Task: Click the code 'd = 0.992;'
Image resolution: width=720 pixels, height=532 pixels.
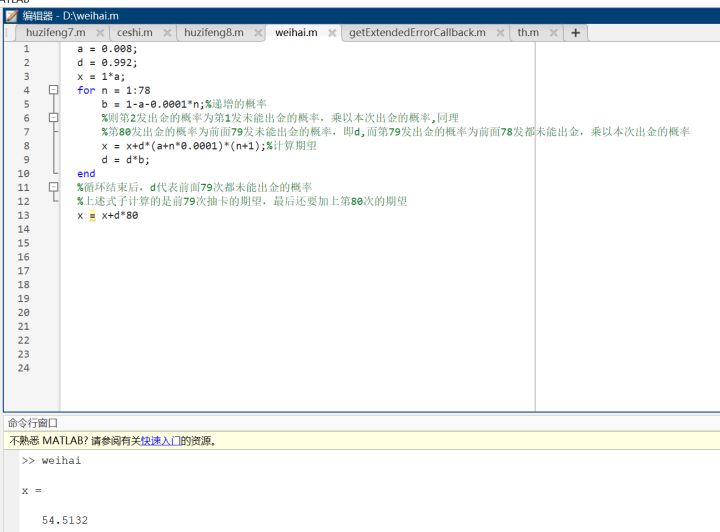Action: [107, 62]
